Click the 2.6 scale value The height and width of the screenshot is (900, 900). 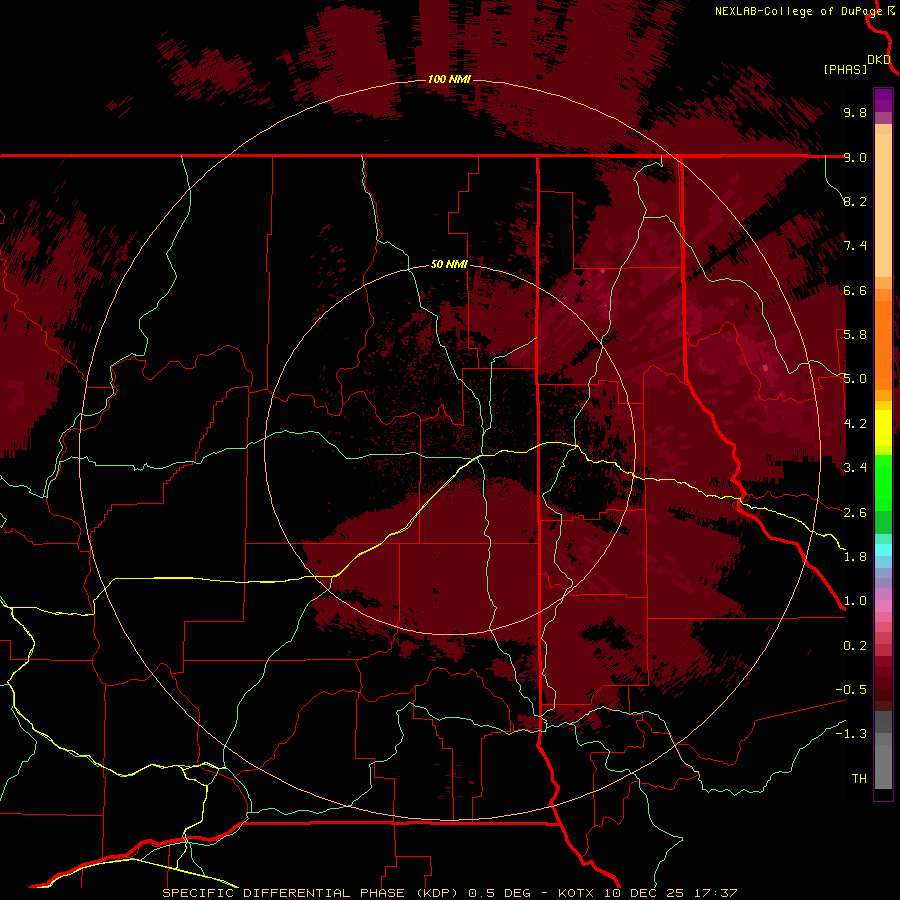coord(855,513)
